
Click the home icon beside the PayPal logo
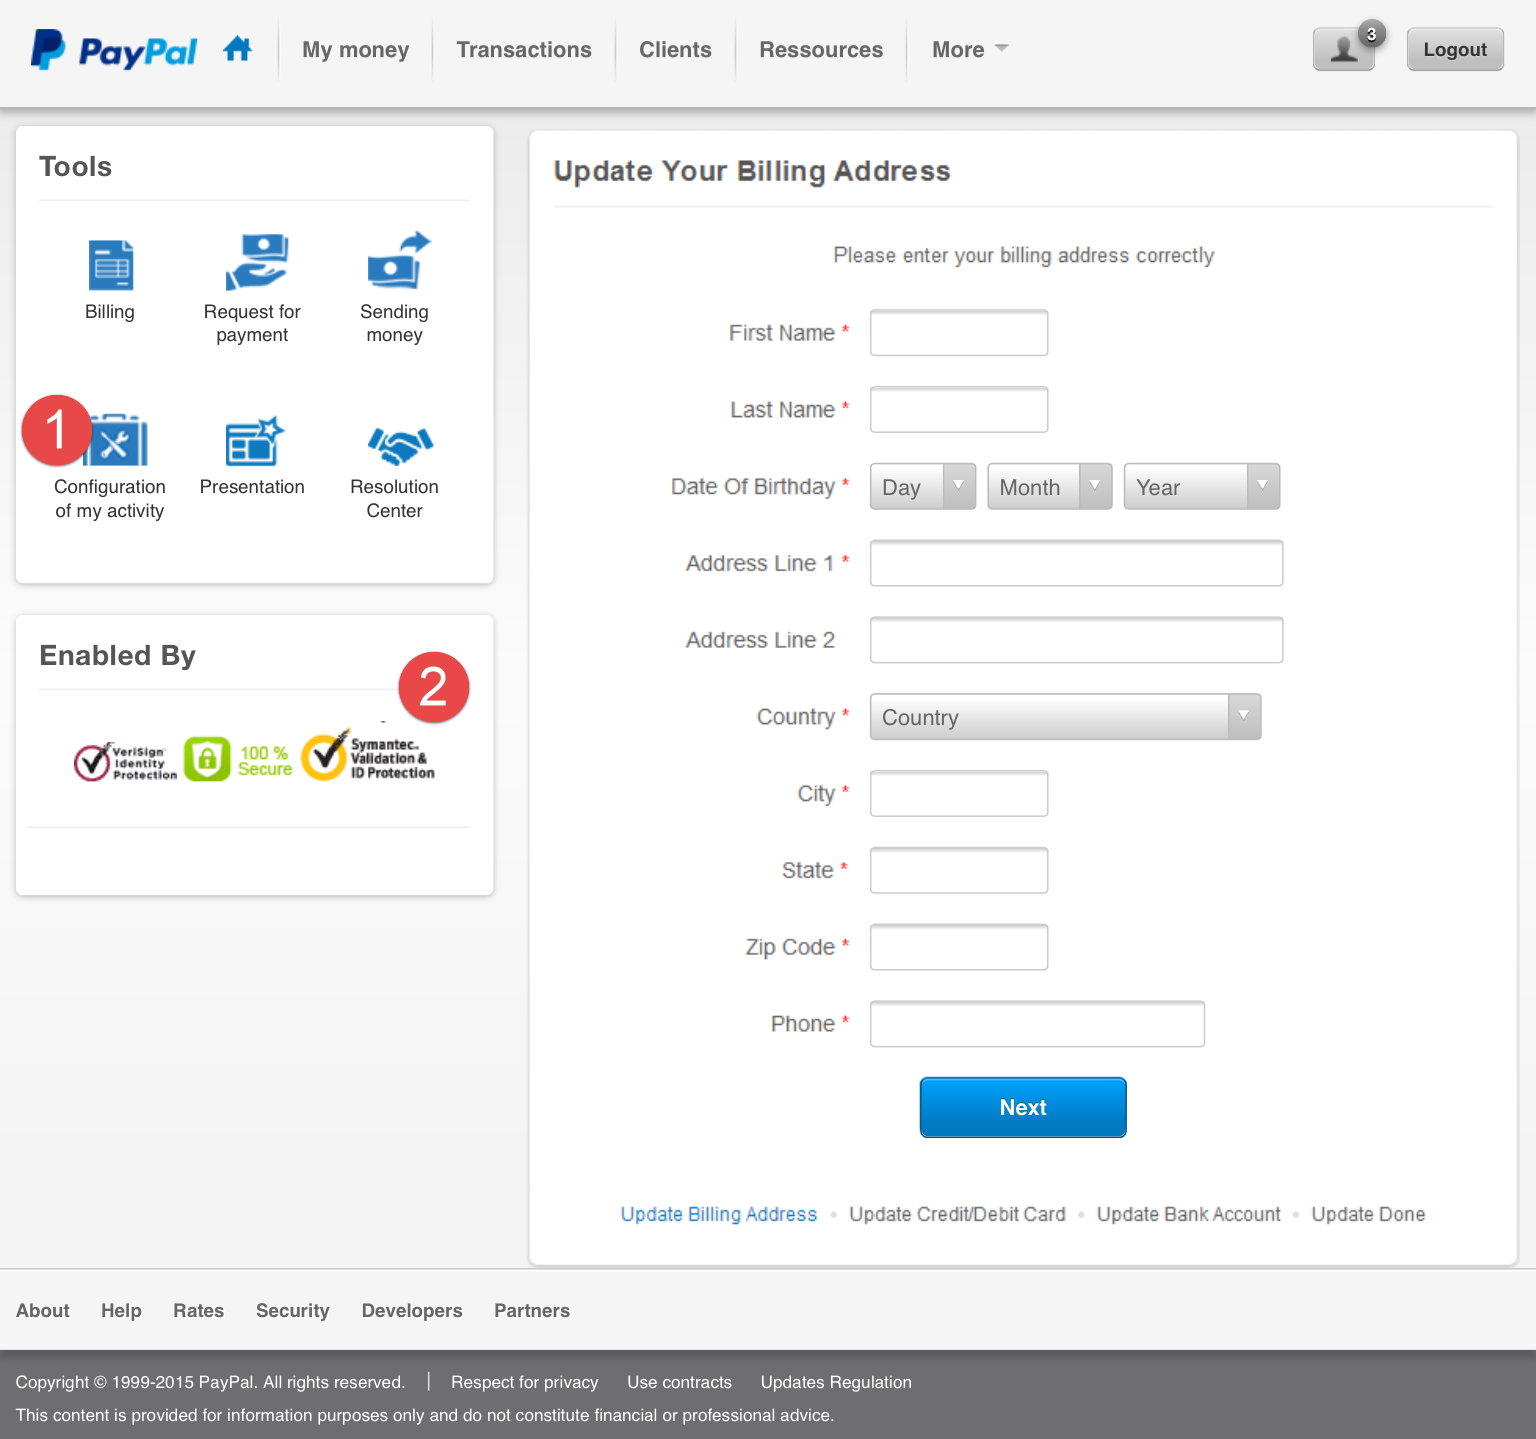tap(237, 49)
